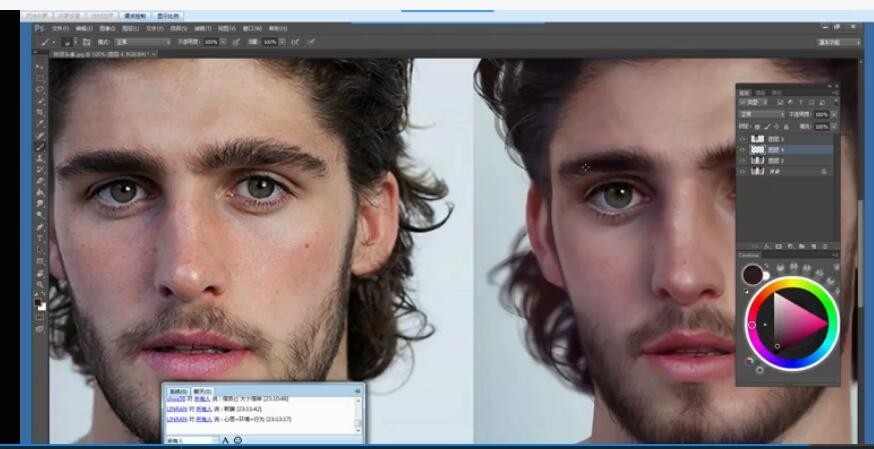Click the foreground color circle in Coolorus panel

(752, 275)
